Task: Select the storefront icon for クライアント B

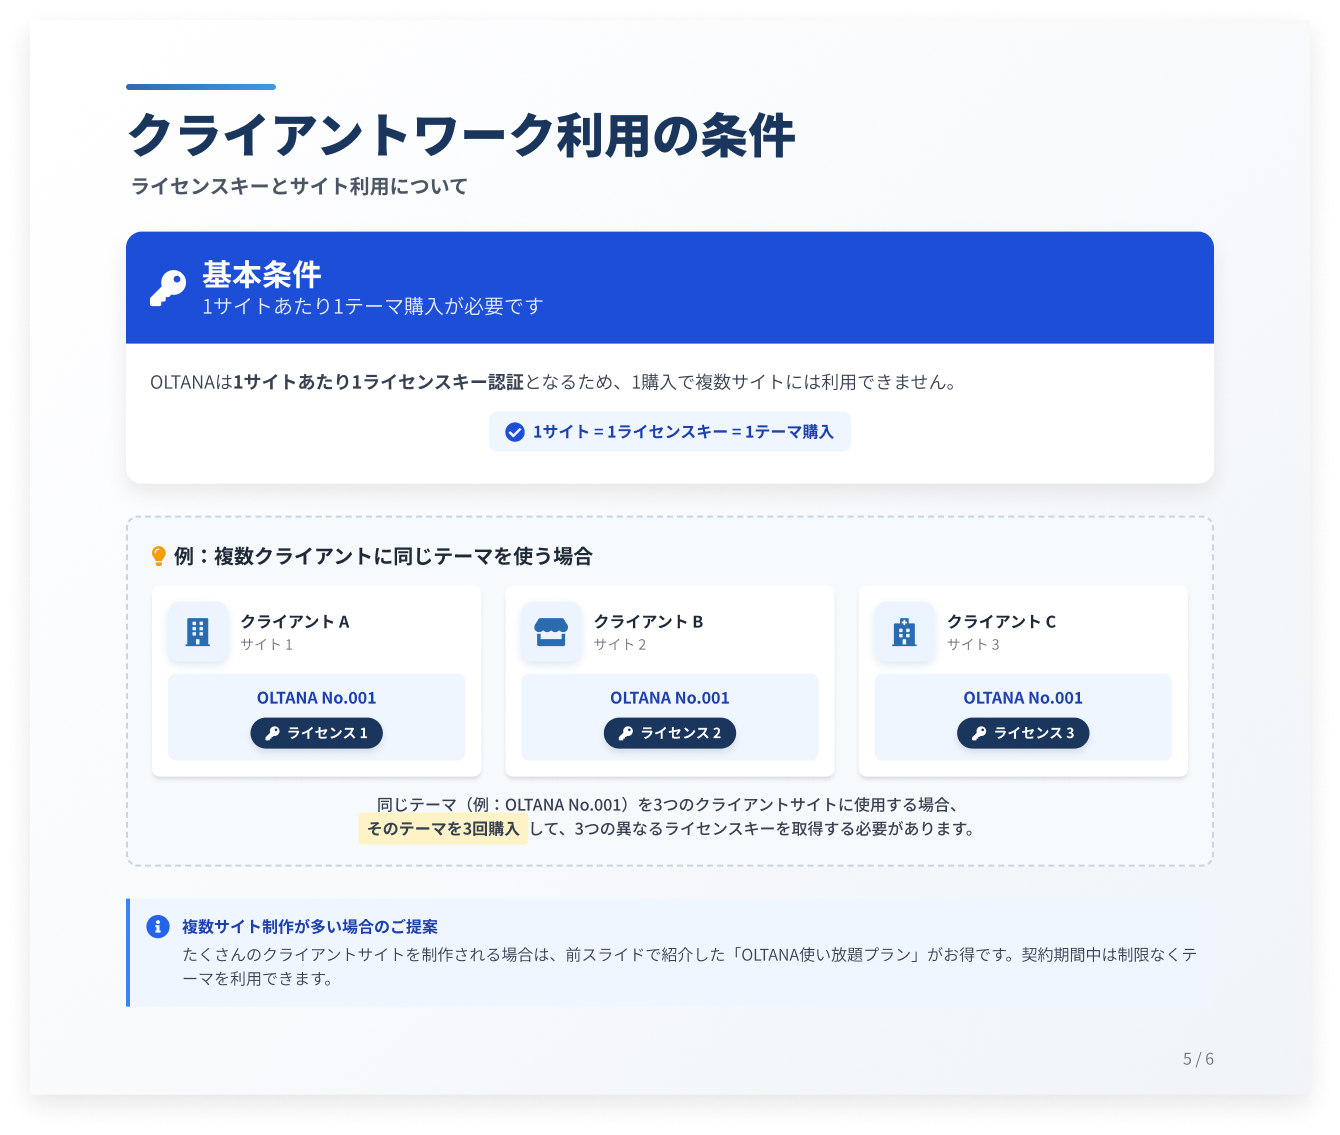Action: [x=551, y=632]
